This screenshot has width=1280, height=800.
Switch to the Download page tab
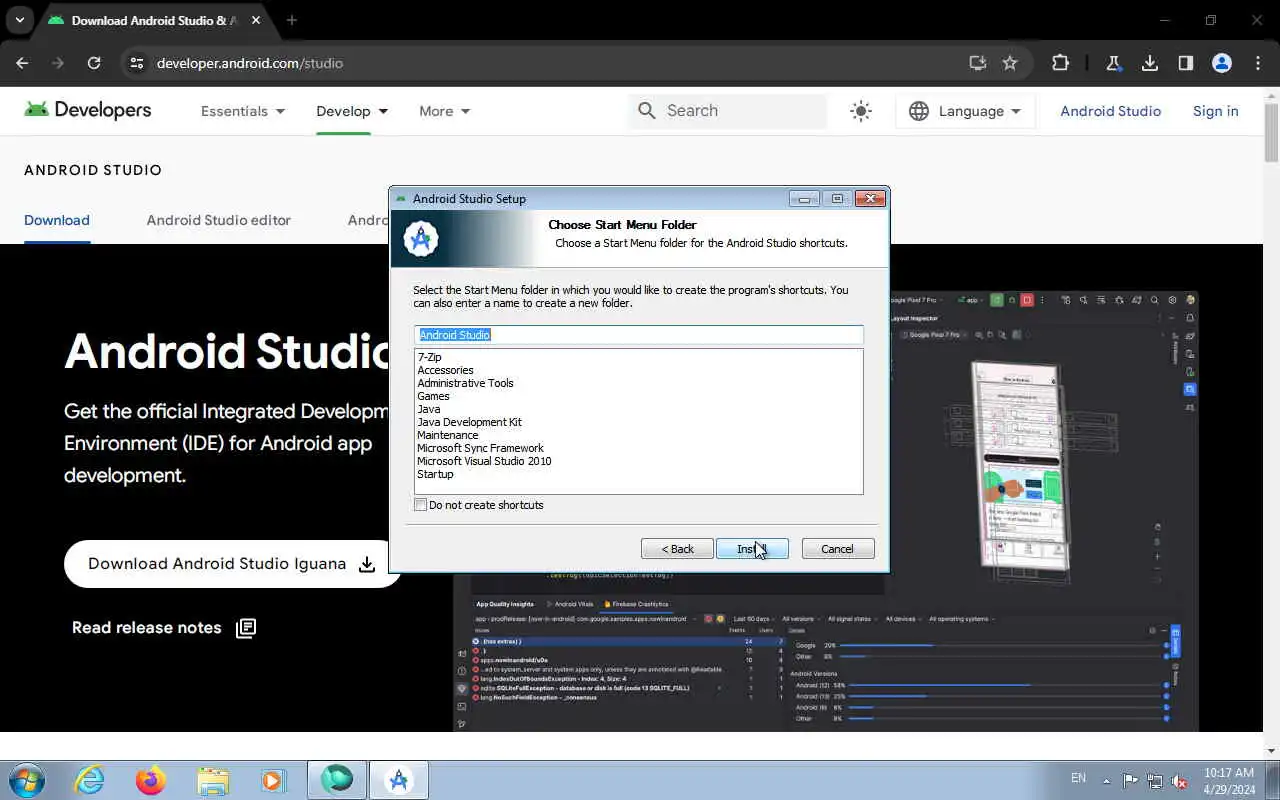57,220
